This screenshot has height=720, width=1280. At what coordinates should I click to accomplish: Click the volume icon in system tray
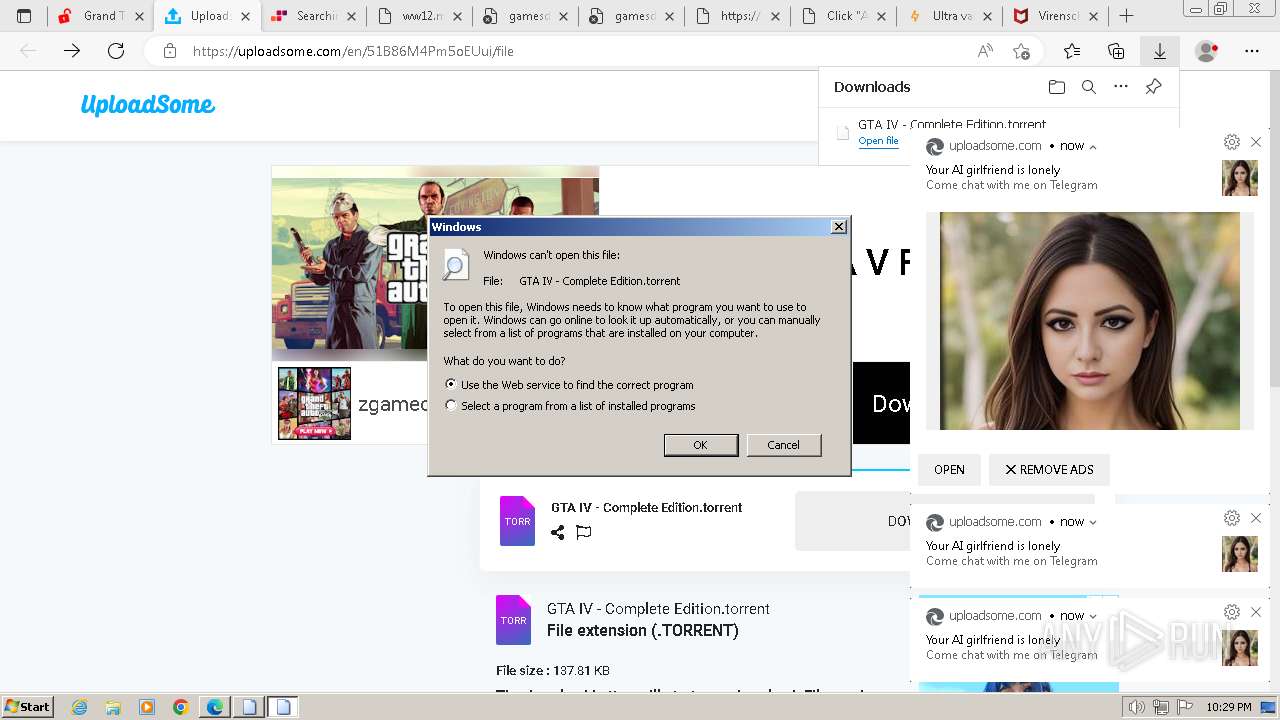(x=1136, y=707)
